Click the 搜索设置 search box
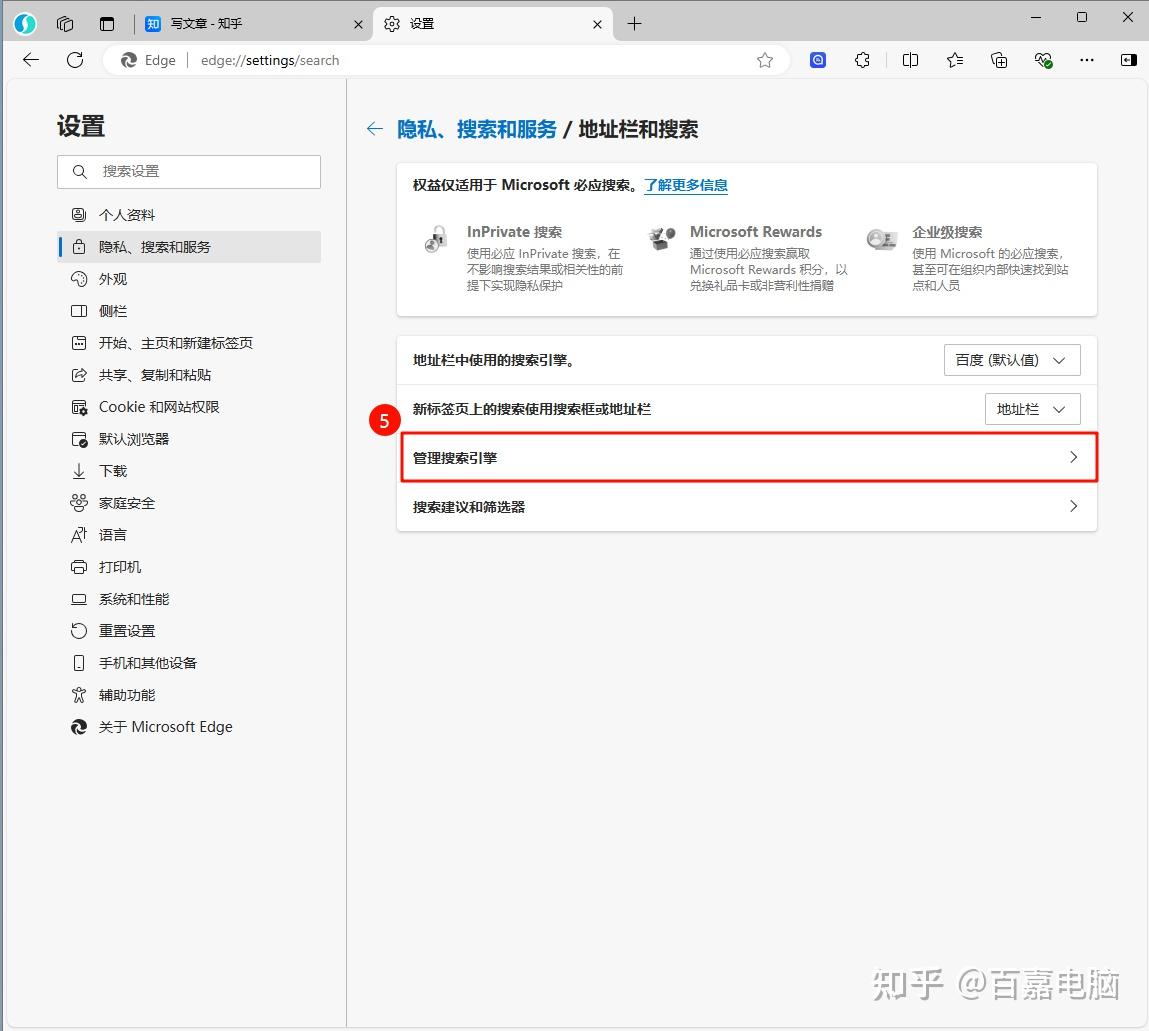The width and height of the screenshot is (1149, 1031). pyautogui.click(x=189, y=171)
